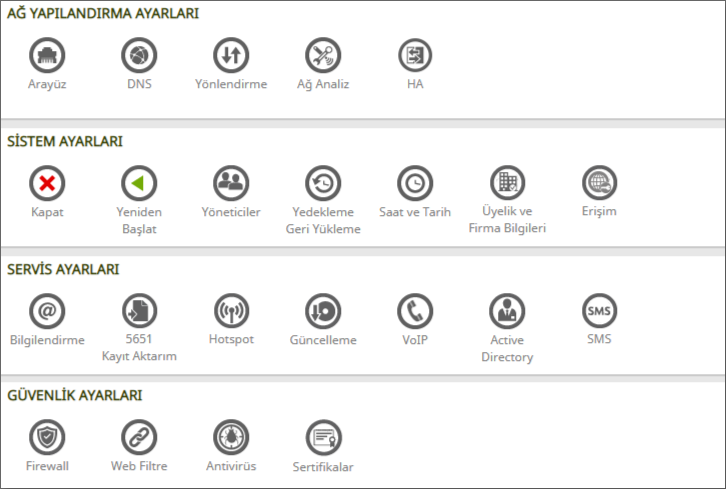Open the Hotspot settings icon

[x=231, y=310]
